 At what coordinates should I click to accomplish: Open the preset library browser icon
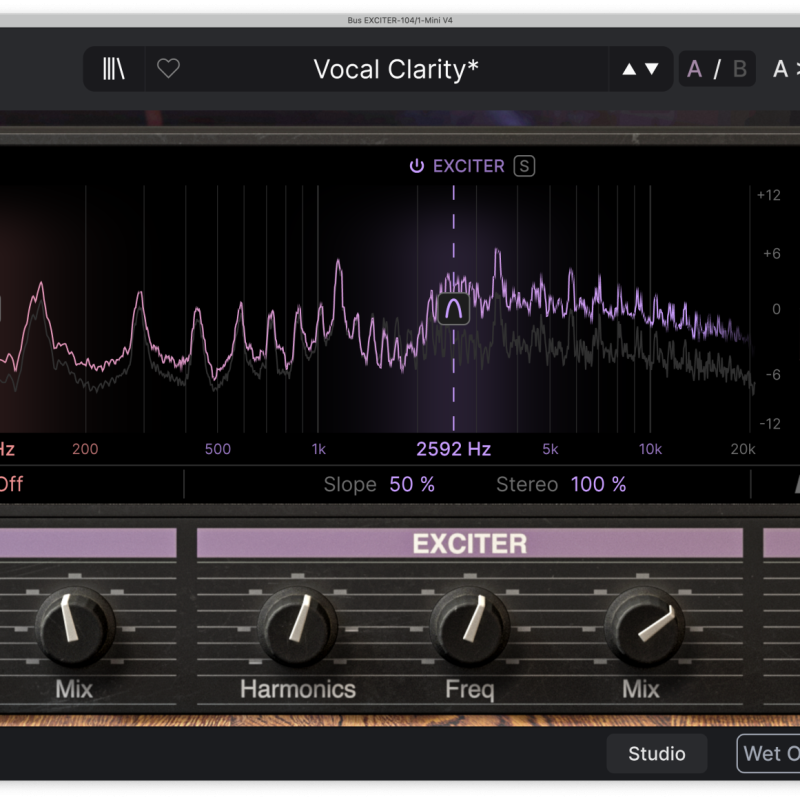tap(113, 68)
